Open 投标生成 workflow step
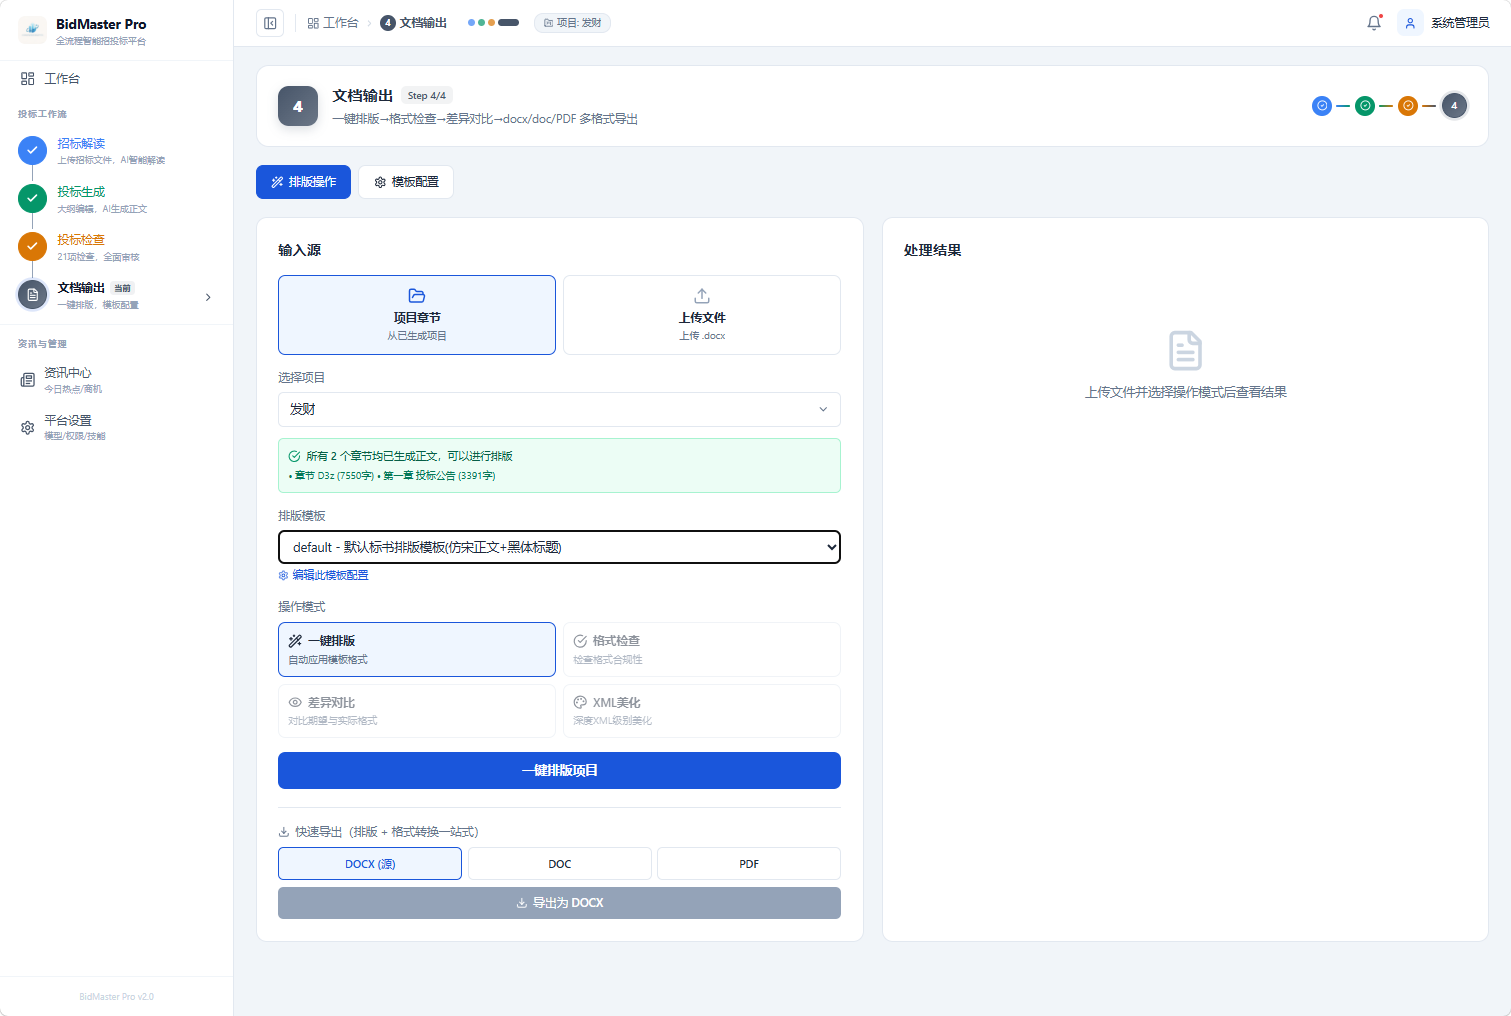This screenshot has width=1511, height=1016. [x=116, y=199]
